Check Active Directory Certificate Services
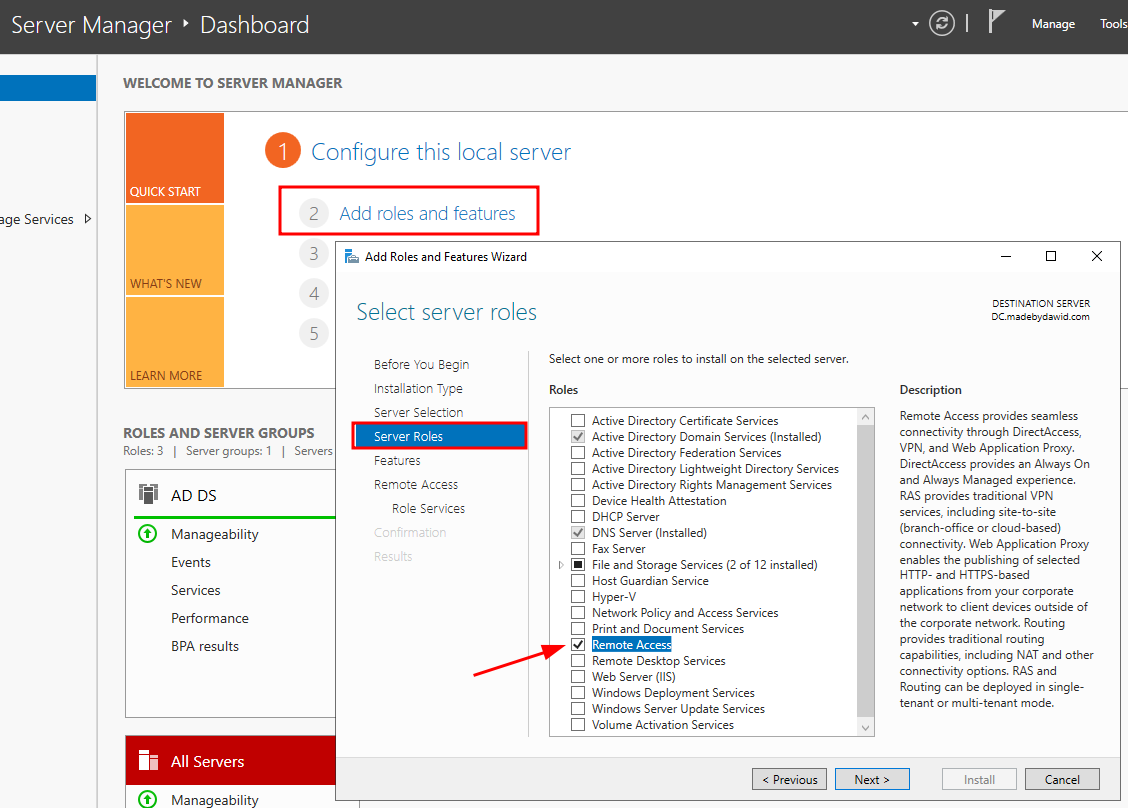 (x=578, y=420)
